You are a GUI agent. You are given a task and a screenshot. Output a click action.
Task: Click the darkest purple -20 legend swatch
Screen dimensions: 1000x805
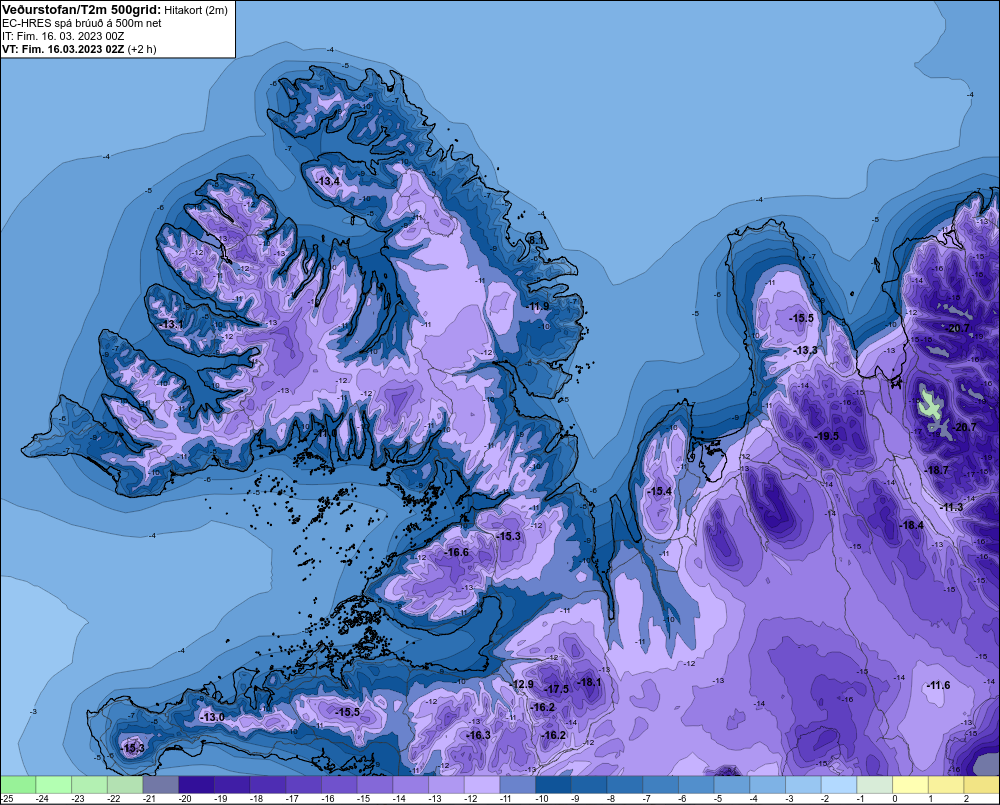pos(196,784)
